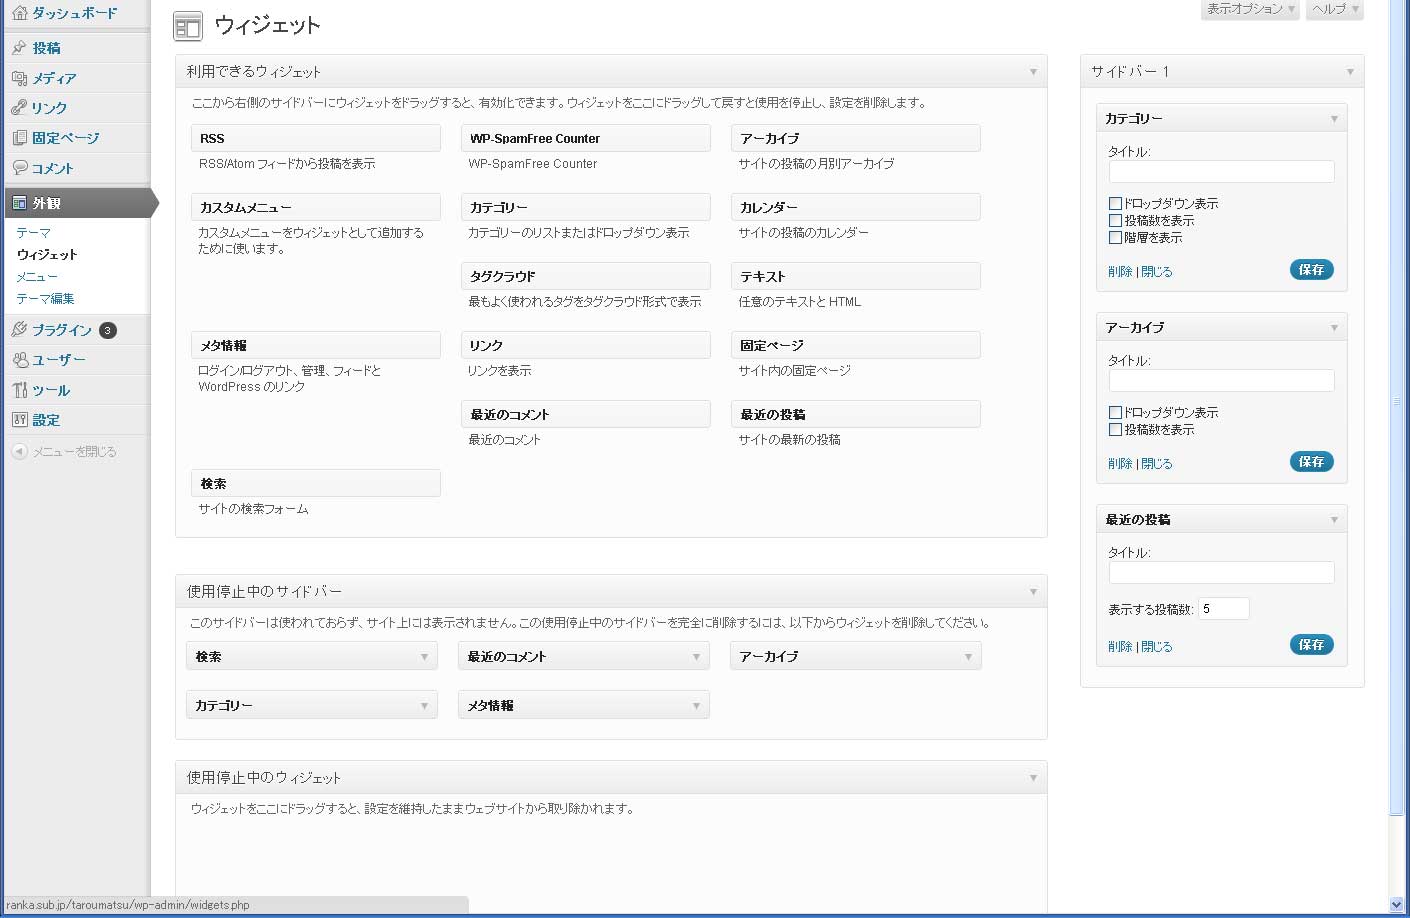Collapse the 利用できるウィジェット panel arrow

point(1033,72)
